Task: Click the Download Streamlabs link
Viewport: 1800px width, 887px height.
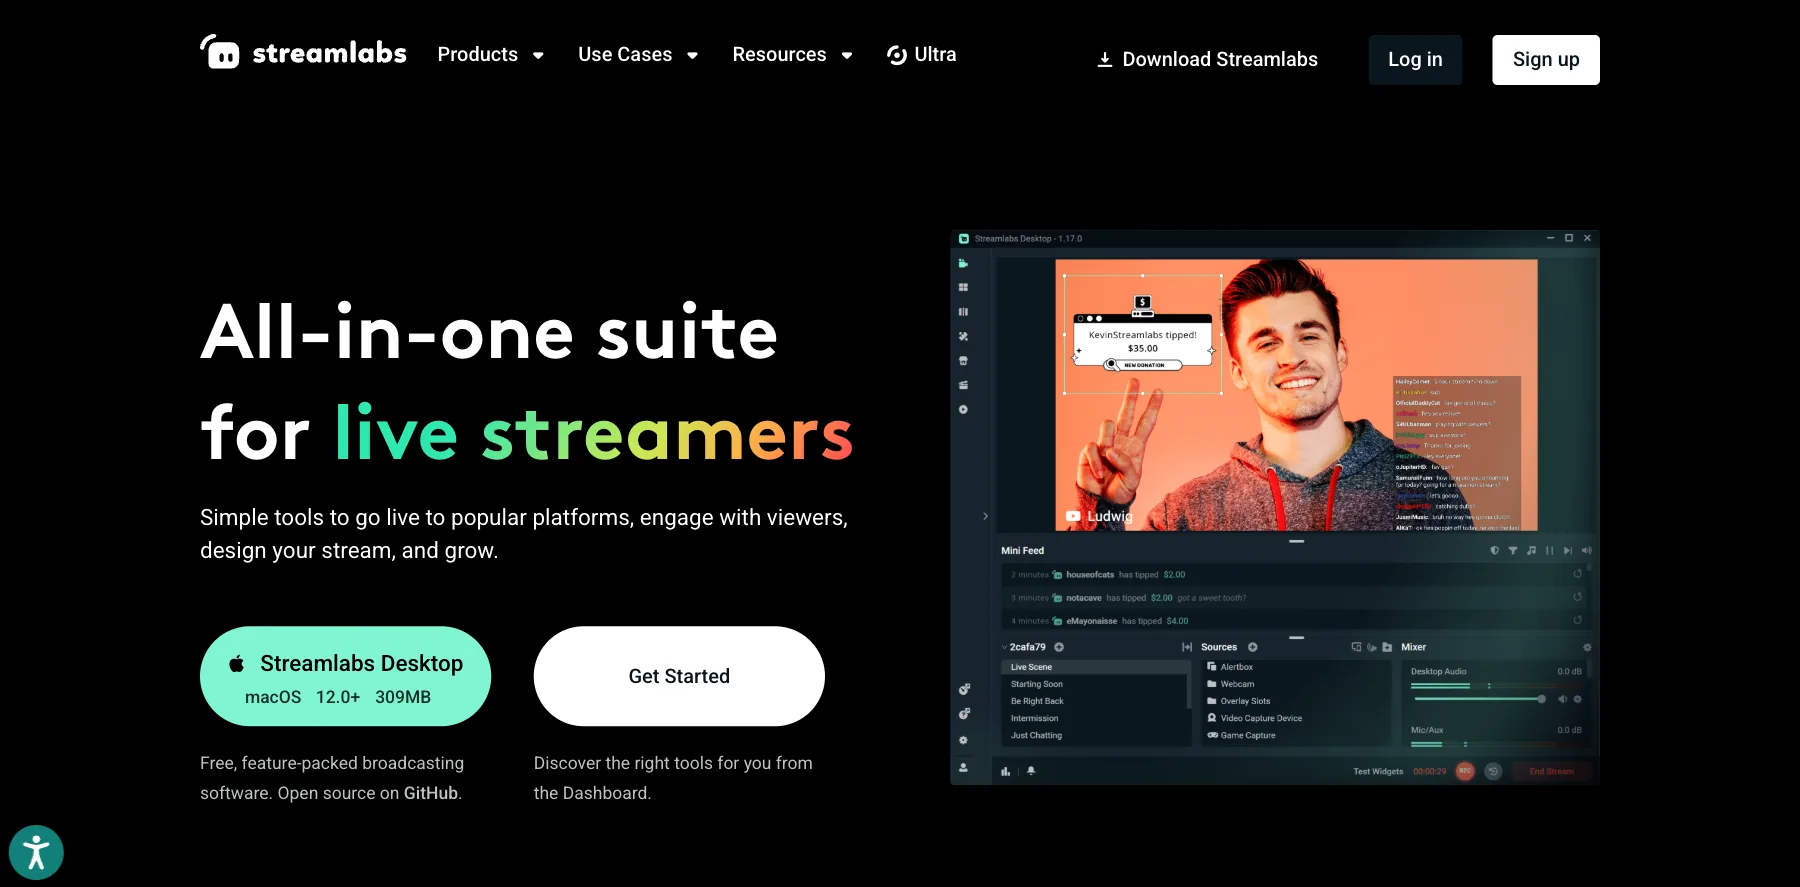Action: 1207,60
